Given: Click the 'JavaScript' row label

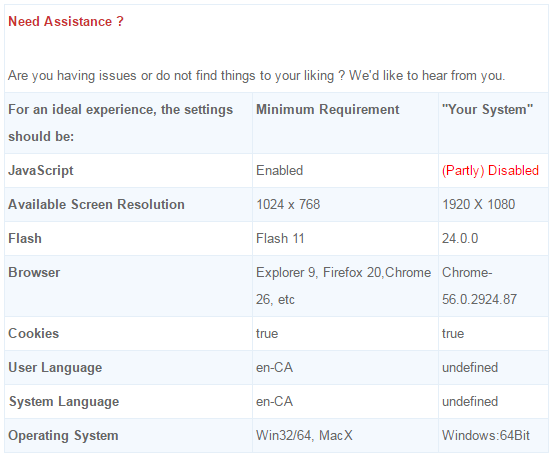Looking at the screenshot, I should point(41,171).
